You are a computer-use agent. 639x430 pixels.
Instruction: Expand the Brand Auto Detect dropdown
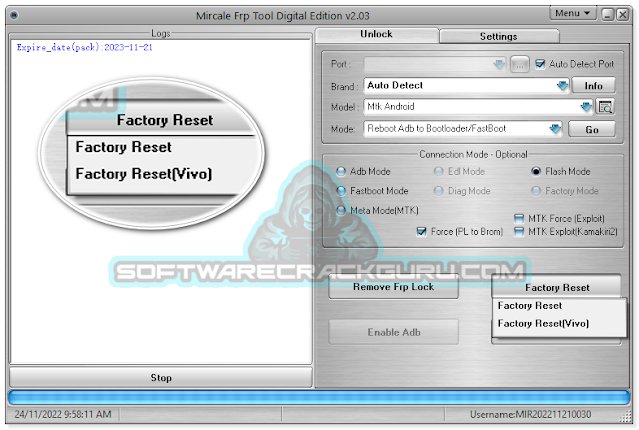click(562, 86)
